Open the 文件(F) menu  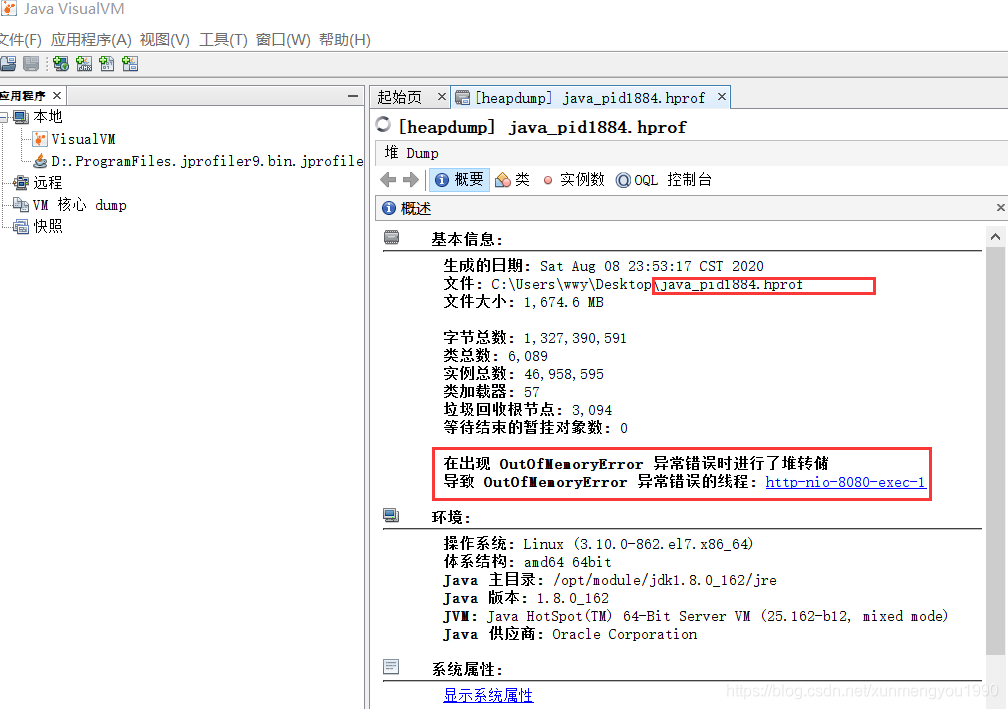21,40
